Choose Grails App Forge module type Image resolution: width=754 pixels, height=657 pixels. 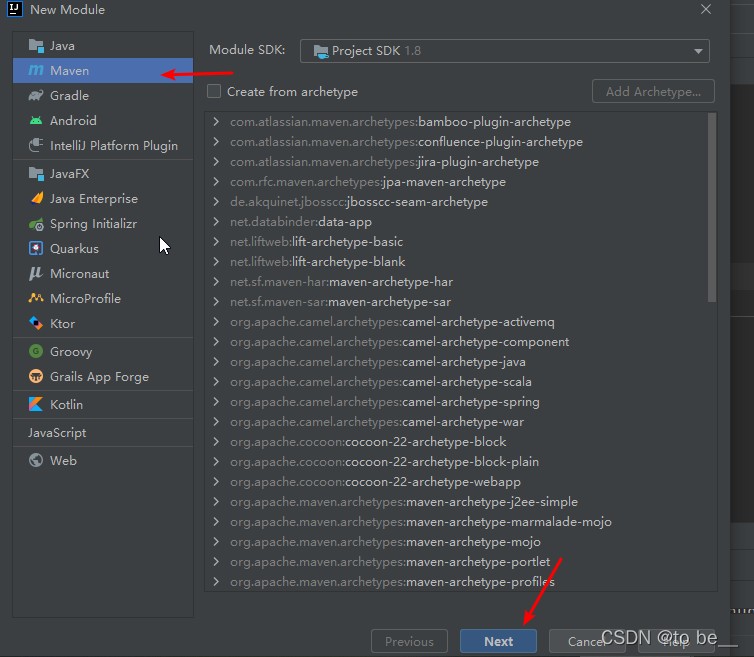pyautogui.click(x=103, y=377)
